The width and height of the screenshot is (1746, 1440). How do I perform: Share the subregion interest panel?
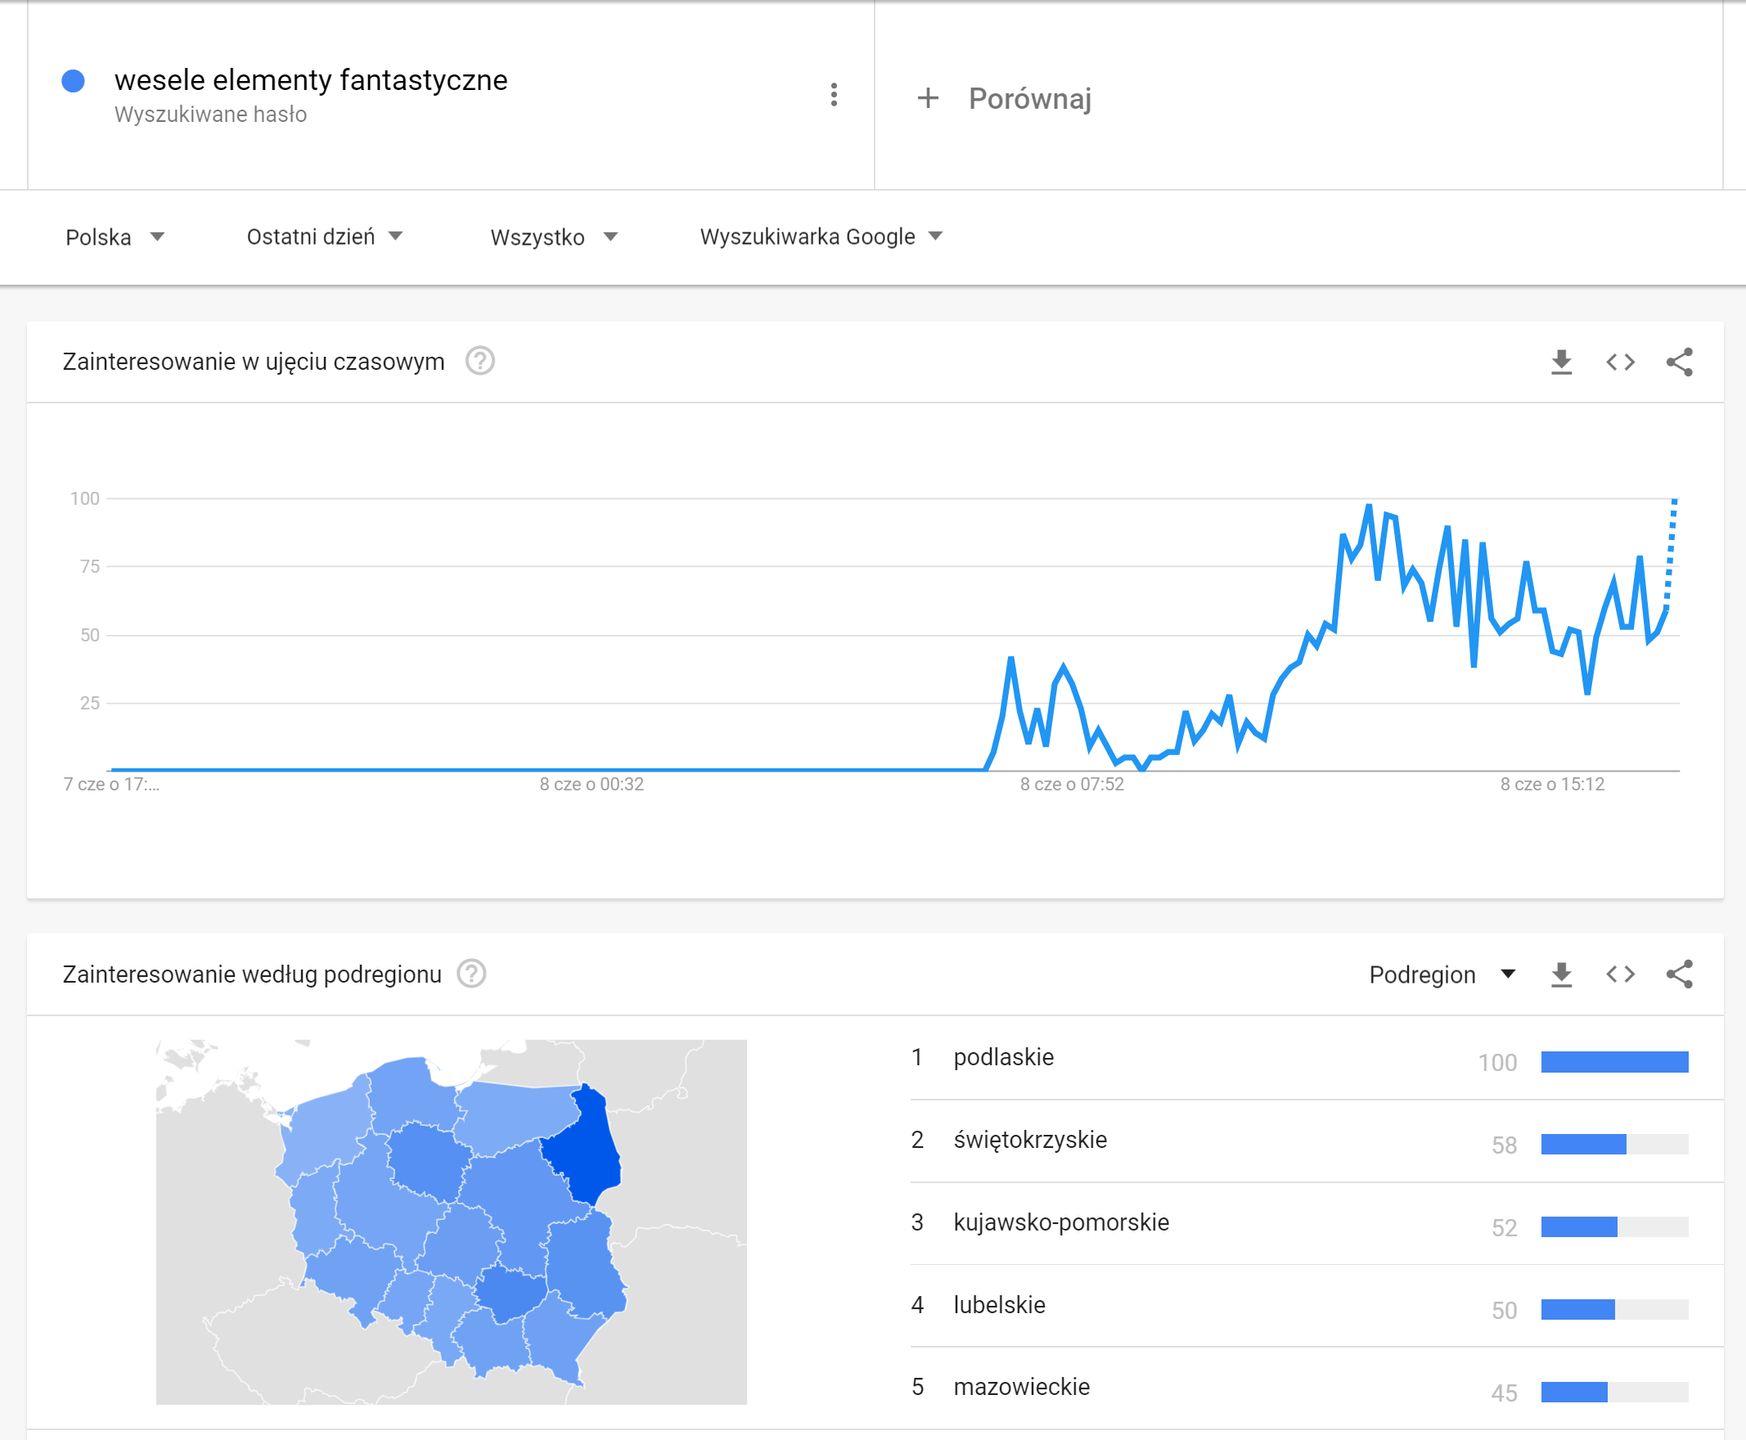(x=1680, y=975)
